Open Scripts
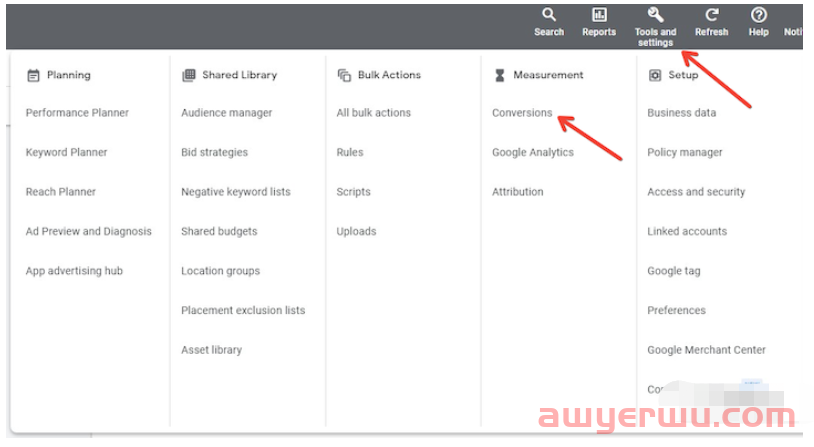 tap(354, 192)
